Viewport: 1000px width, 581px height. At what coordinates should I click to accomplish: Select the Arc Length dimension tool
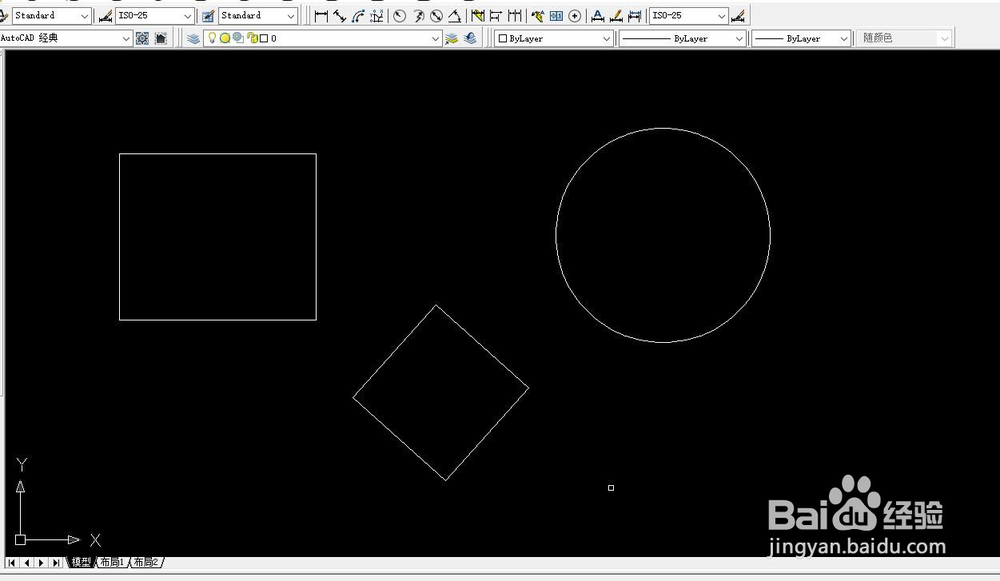358,16
